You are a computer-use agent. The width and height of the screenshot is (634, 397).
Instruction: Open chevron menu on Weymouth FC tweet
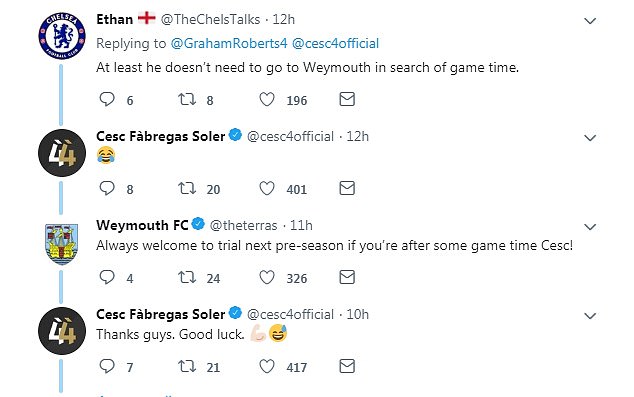point(590,227)
